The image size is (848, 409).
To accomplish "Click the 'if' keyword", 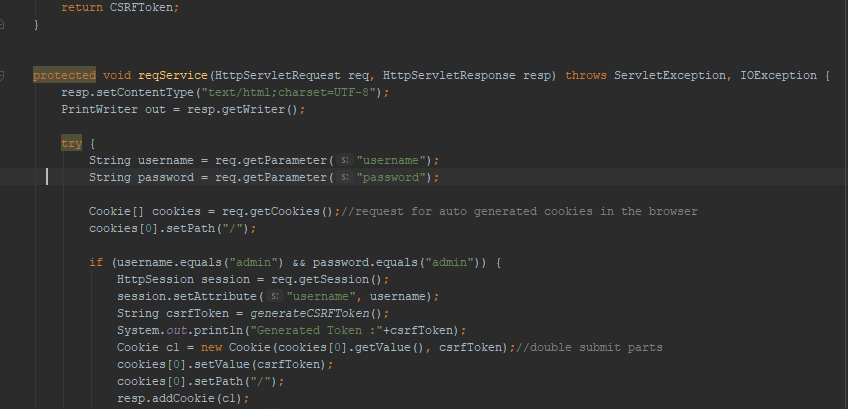I will 96,262.
